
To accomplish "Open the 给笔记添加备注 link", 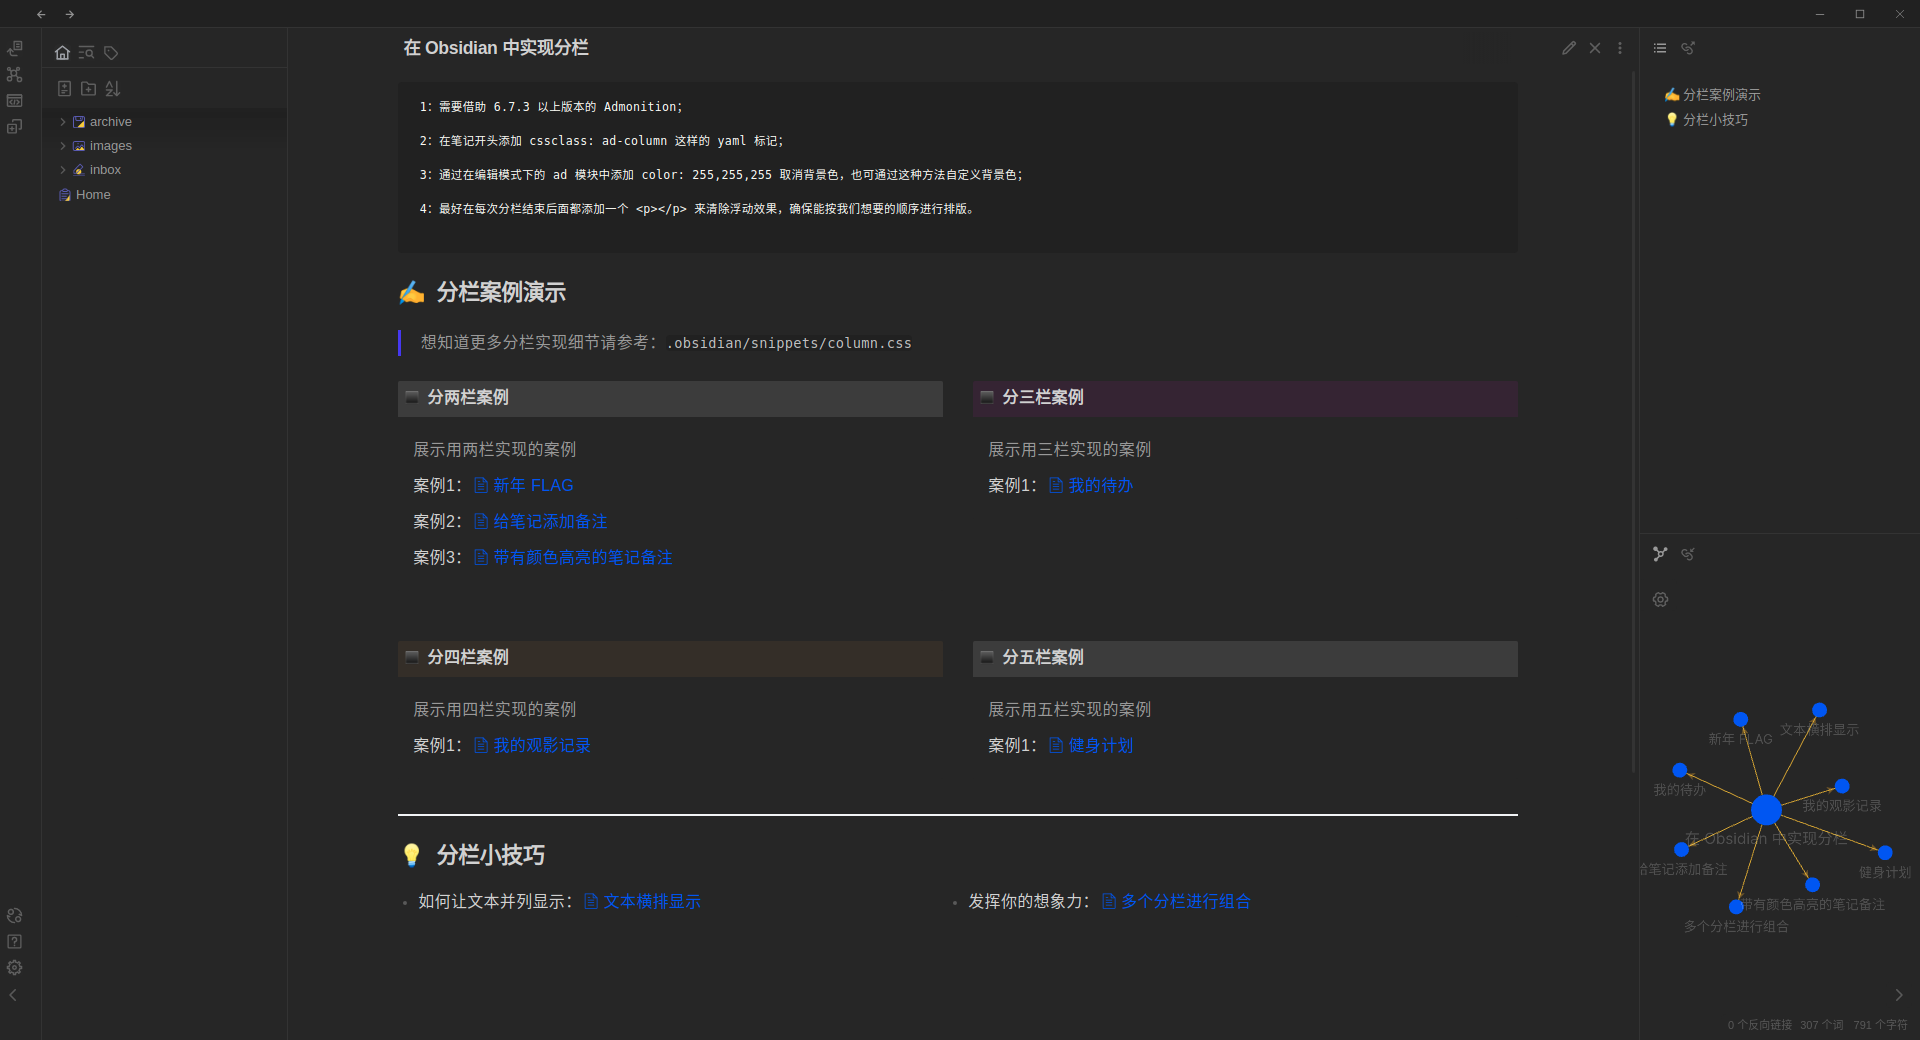I will click(550, 521).
